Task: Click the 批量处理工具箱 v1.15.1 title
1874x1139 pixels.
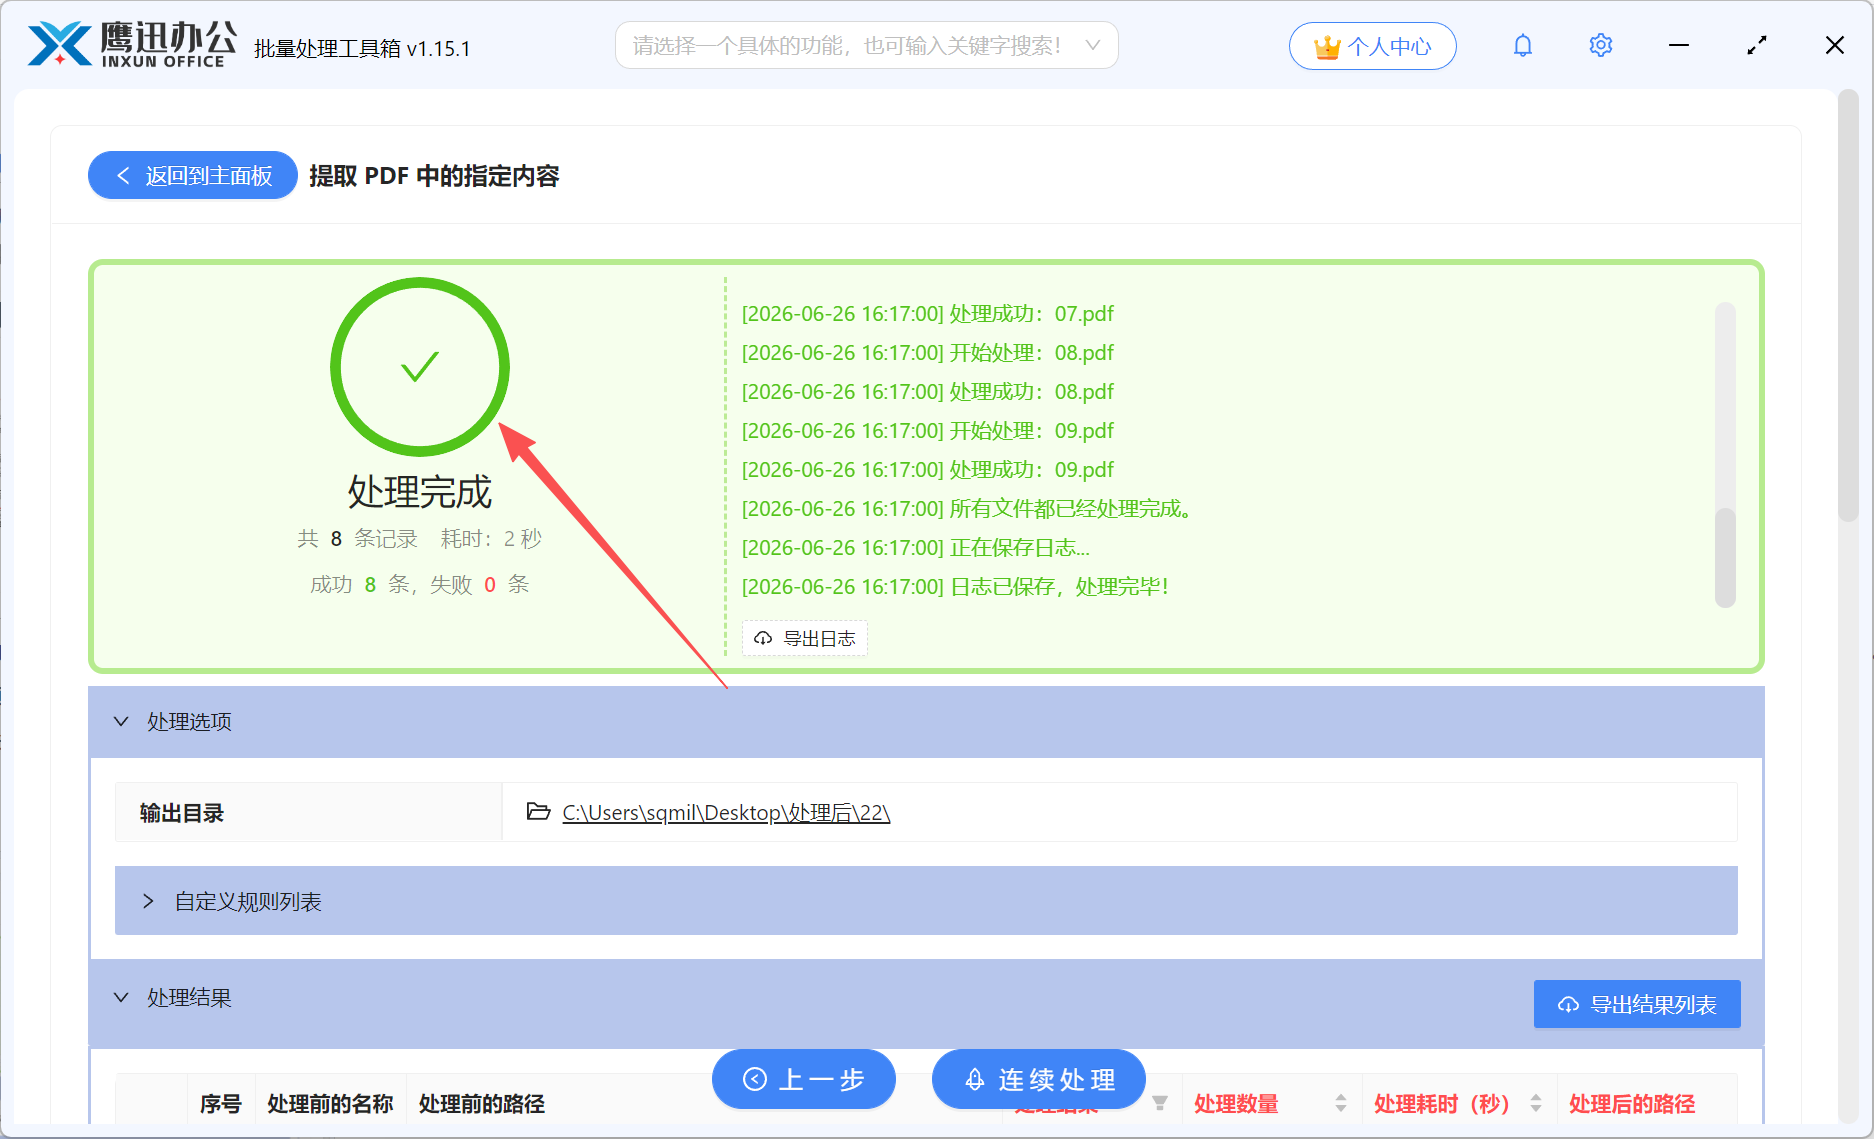Action: pos(362,49)
